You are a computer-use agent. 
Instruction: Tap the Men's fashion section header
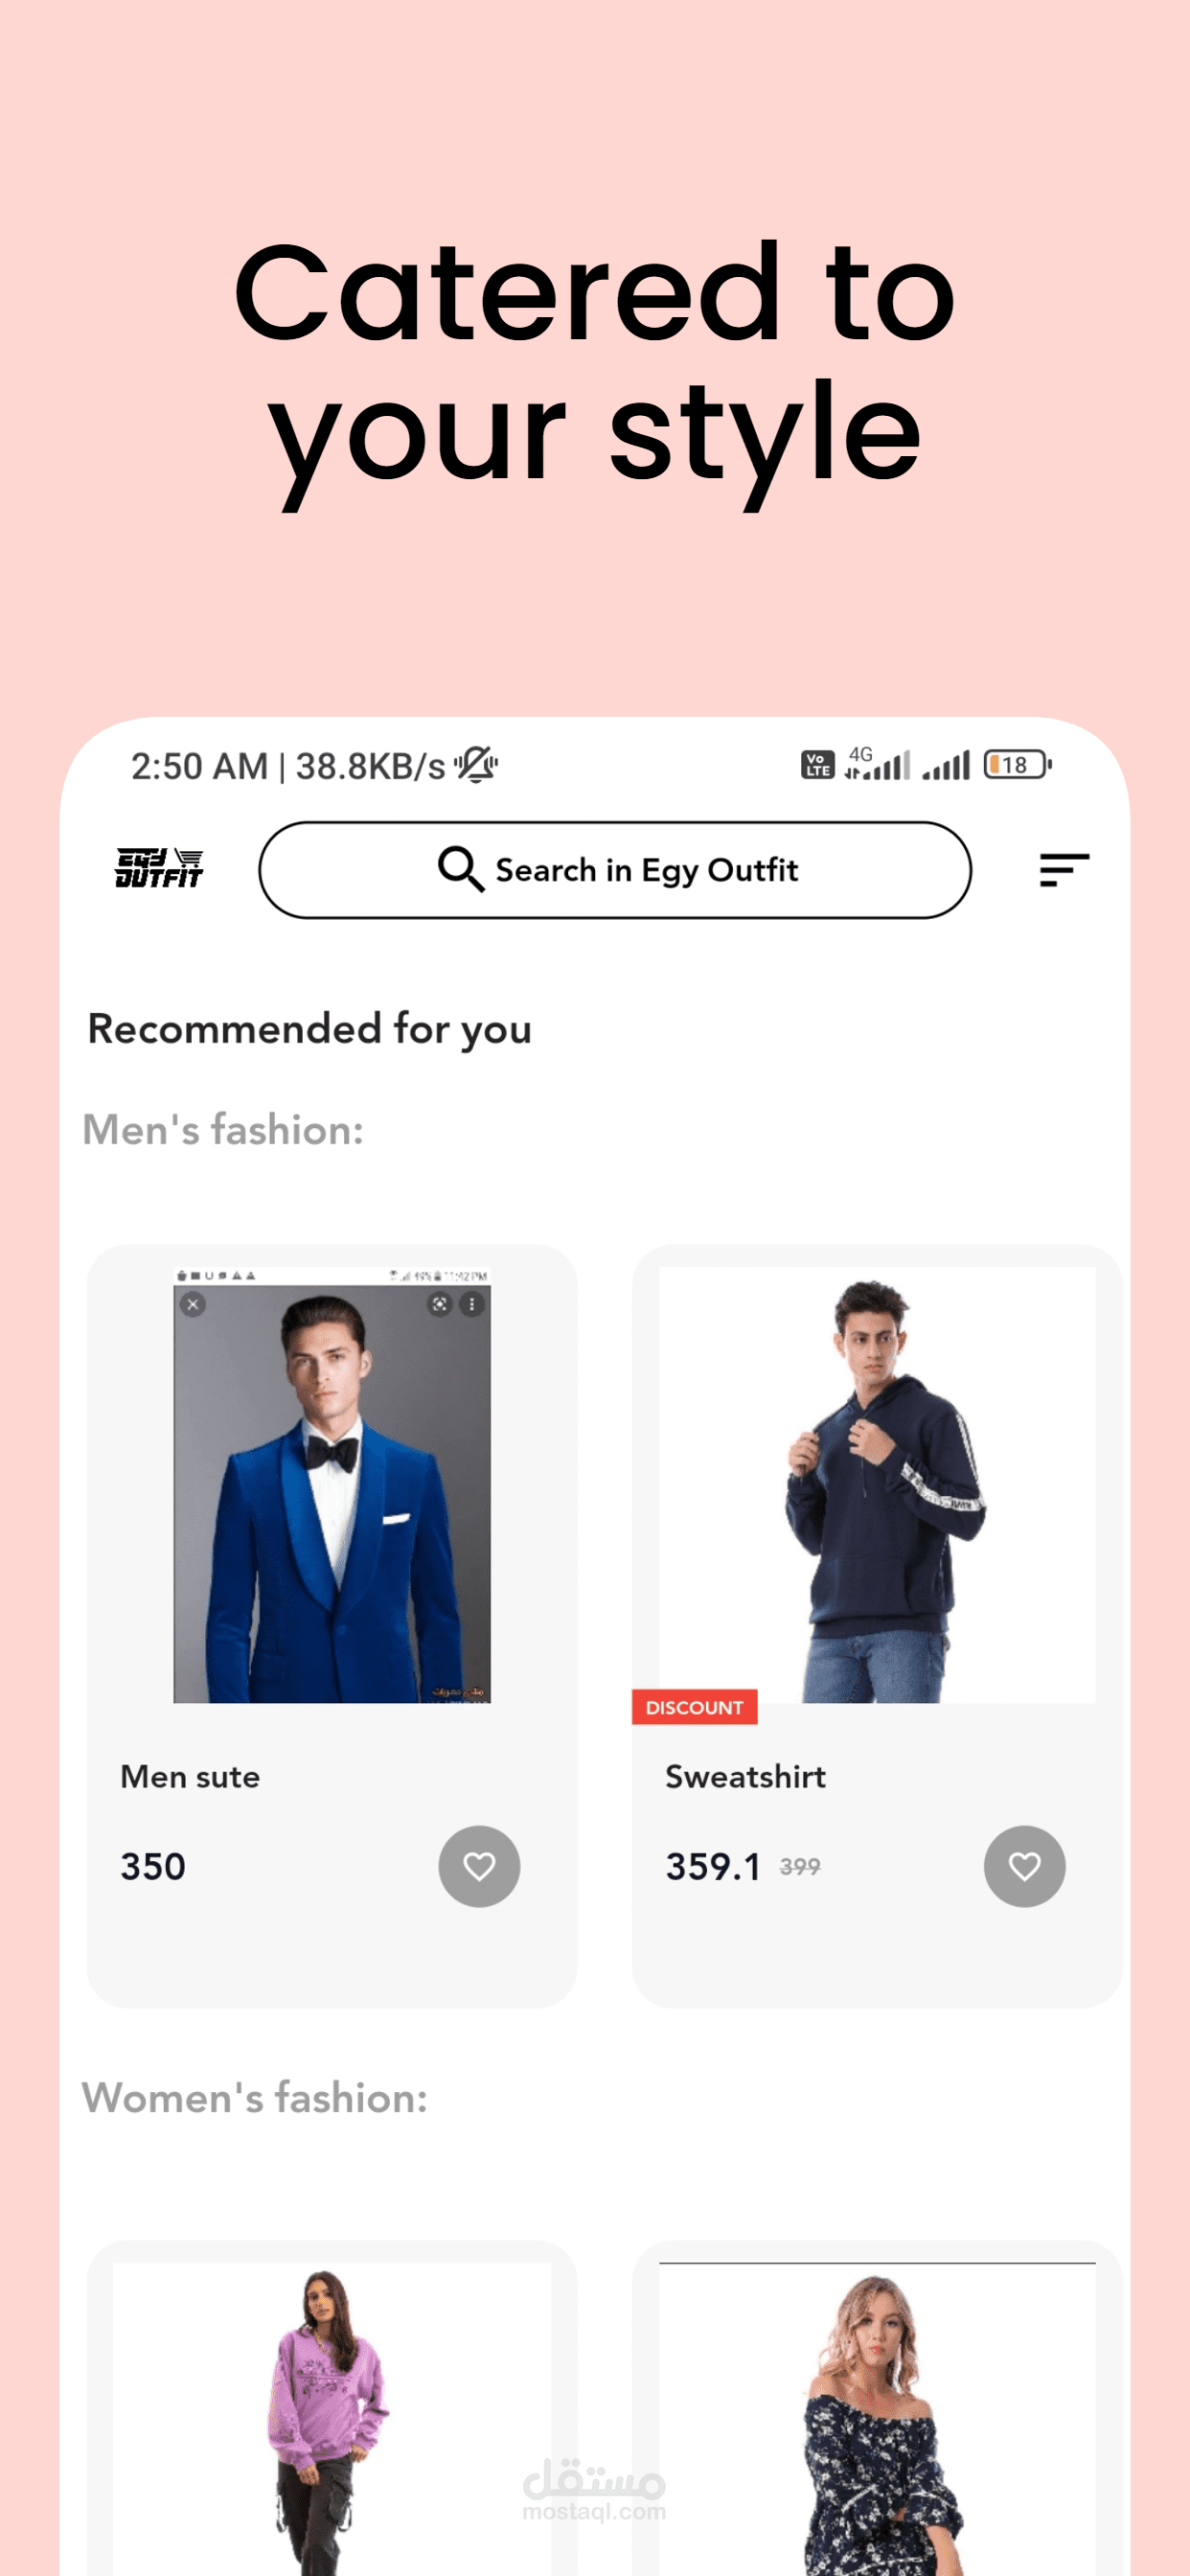coord(223,1130)
